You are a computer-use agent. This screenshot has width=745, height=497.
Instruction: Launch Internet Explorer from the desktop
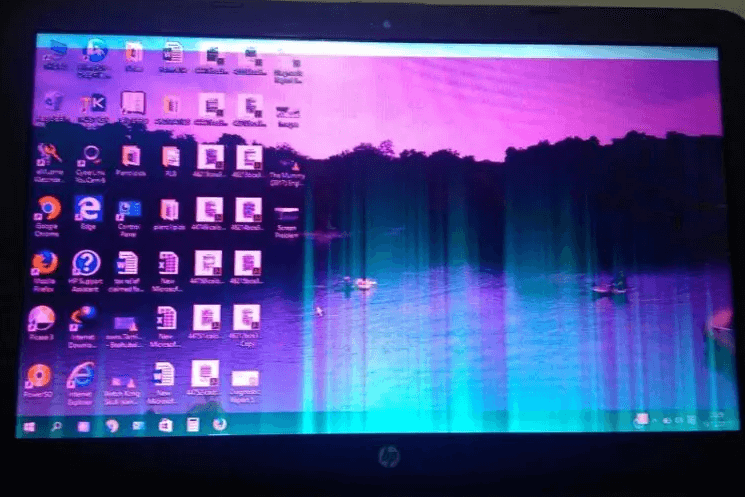tap(82, 375)
